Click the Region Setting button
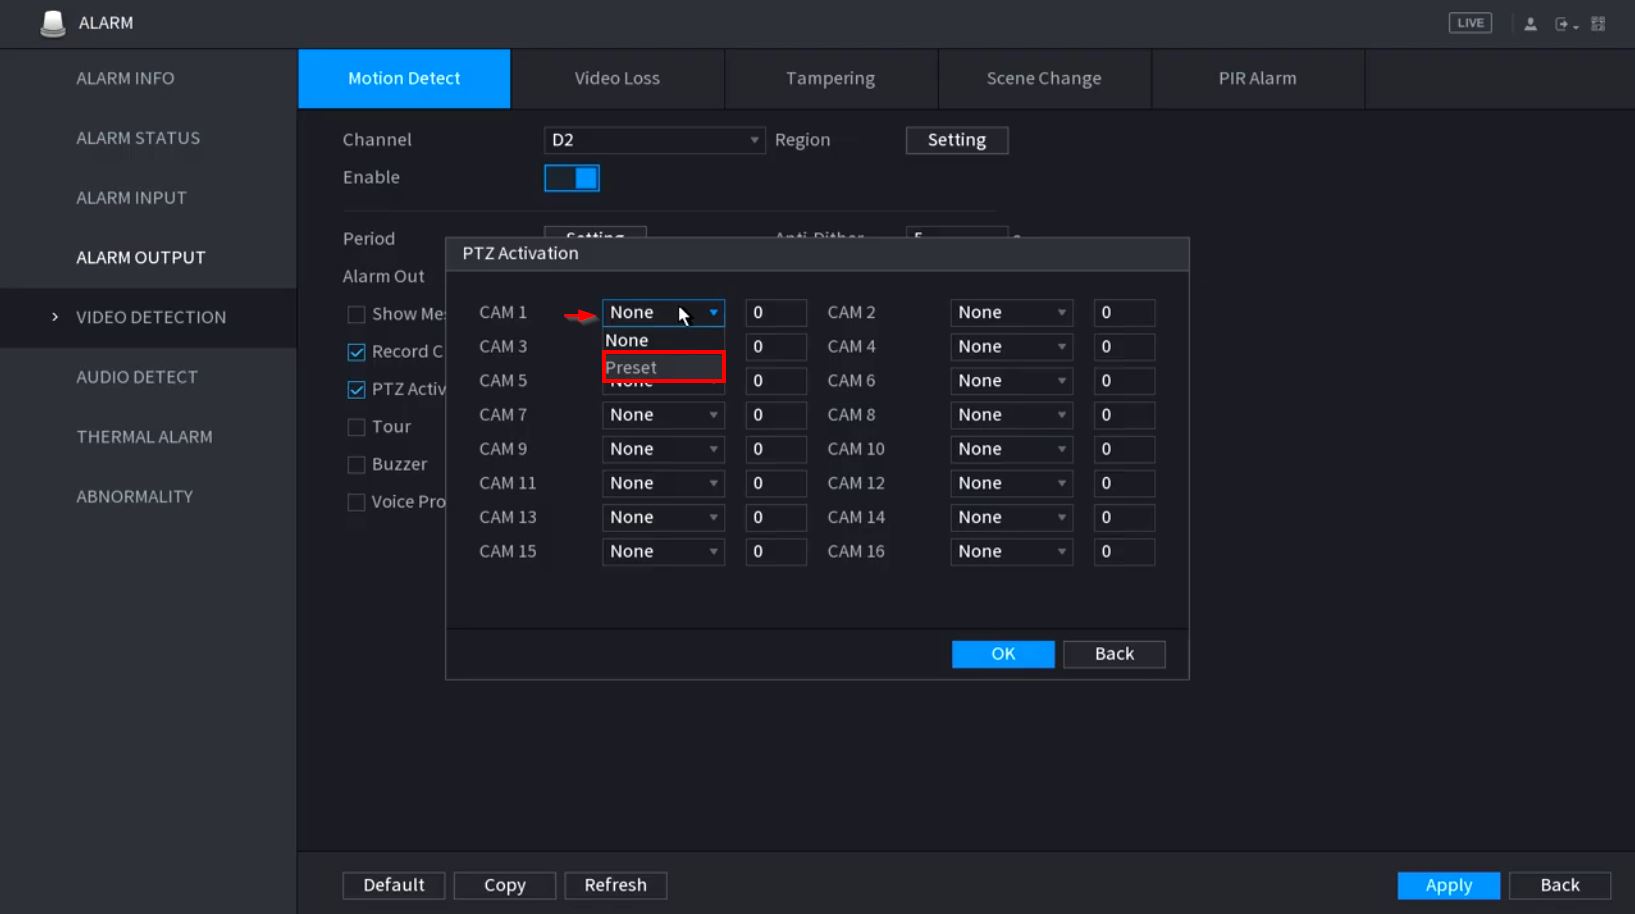Viewport: 1635px width, 914px height. coord(956,140)
